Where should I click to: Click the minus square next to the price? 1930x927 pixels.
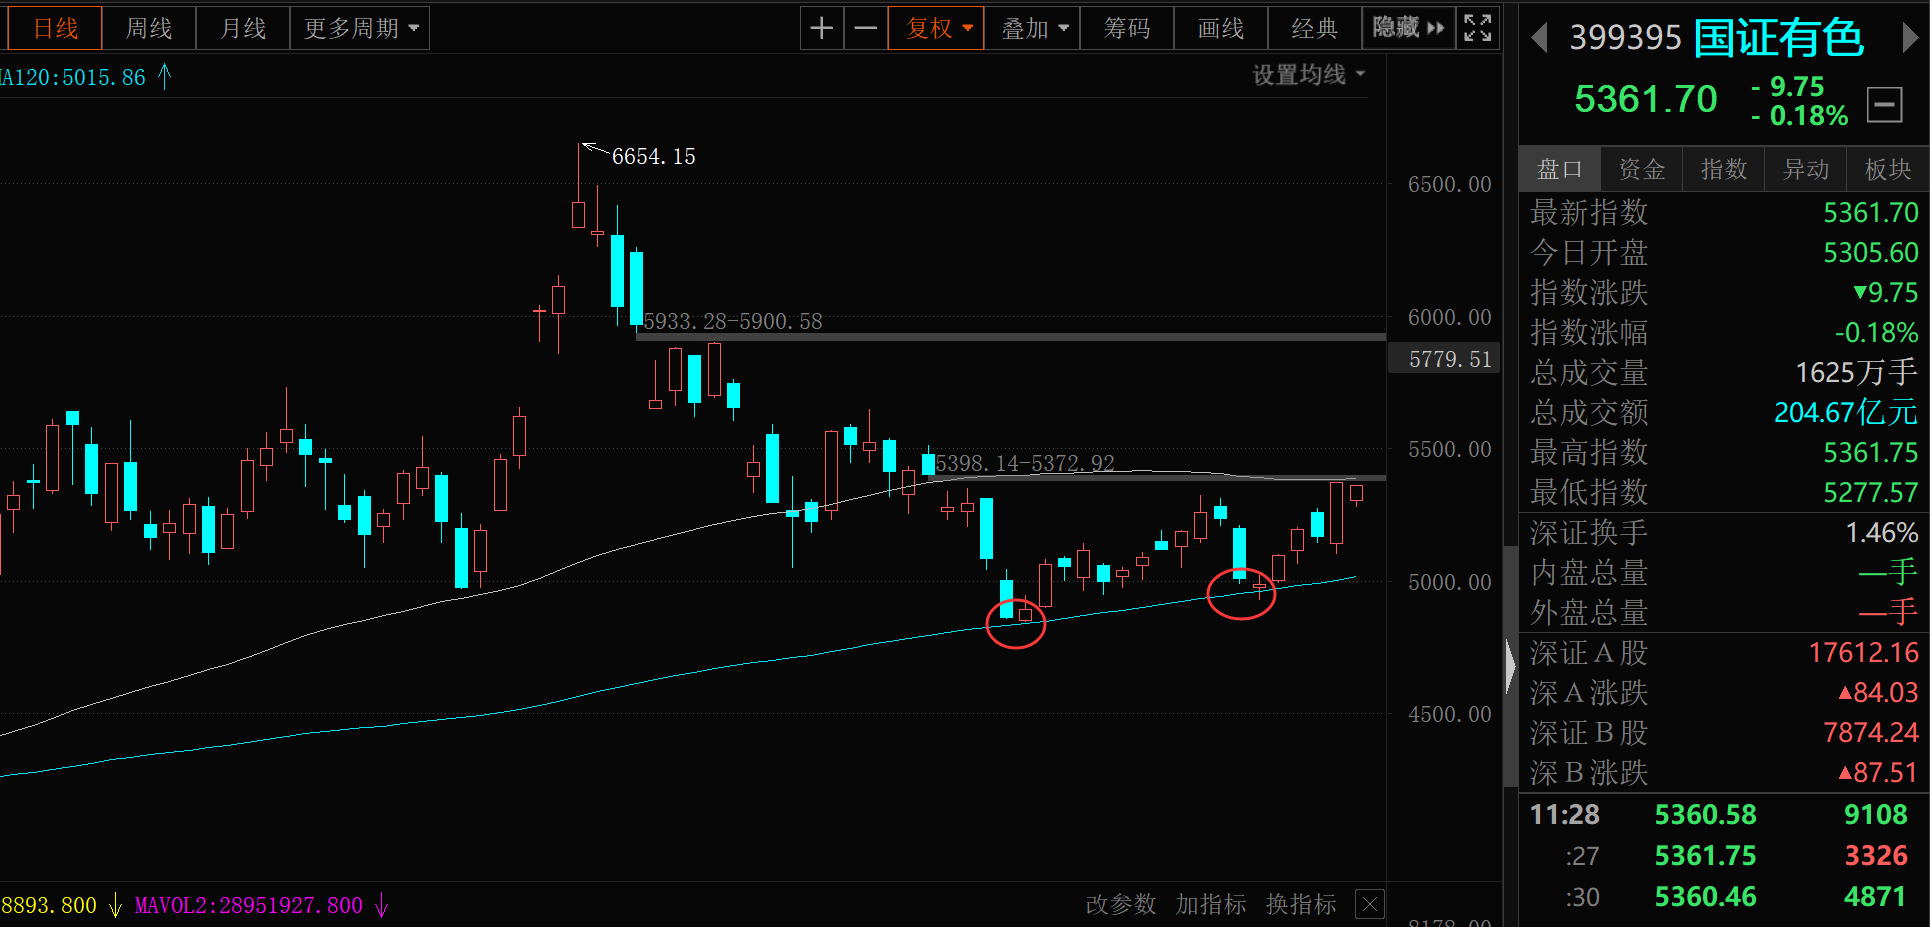[x=1884, y=104]
